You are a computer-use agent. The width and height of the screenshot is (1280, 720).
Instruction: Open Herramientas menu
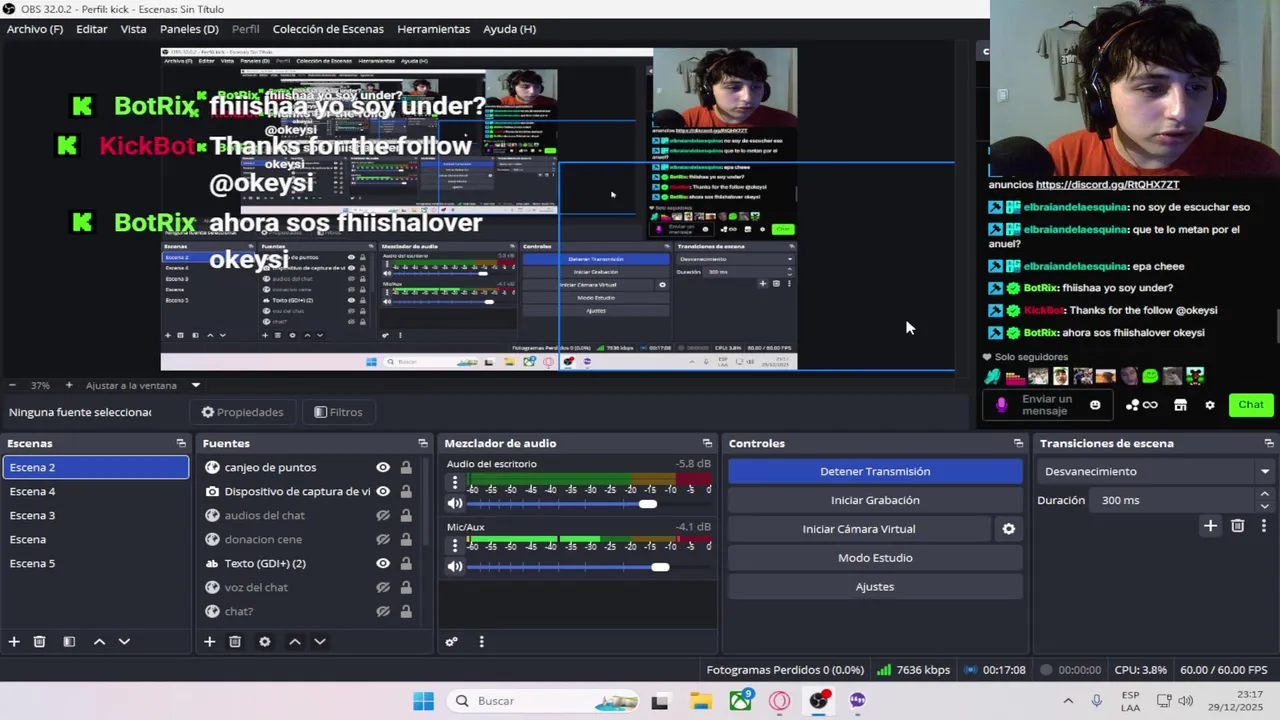tap(433, 29)
